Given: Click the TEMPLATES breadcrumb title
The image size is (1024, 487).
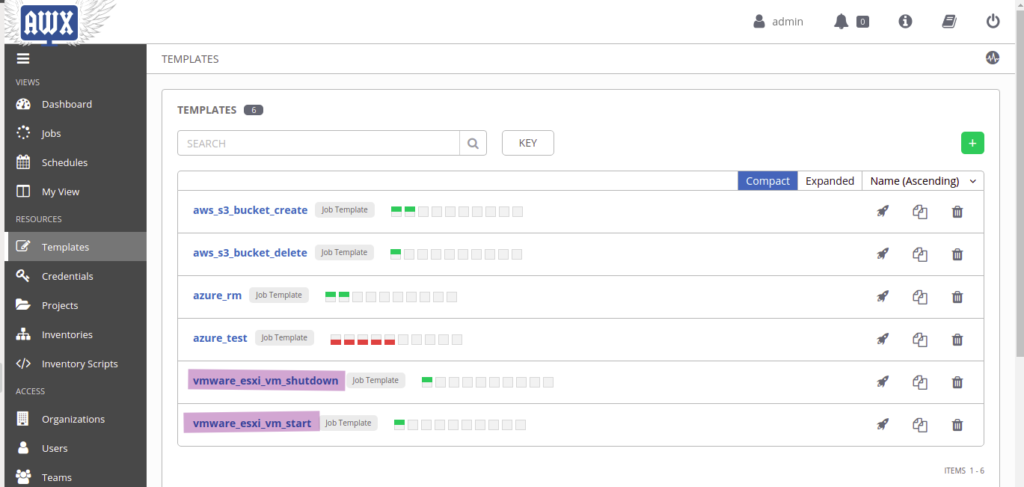Looking at the screenshot, I should pos(190,59).
